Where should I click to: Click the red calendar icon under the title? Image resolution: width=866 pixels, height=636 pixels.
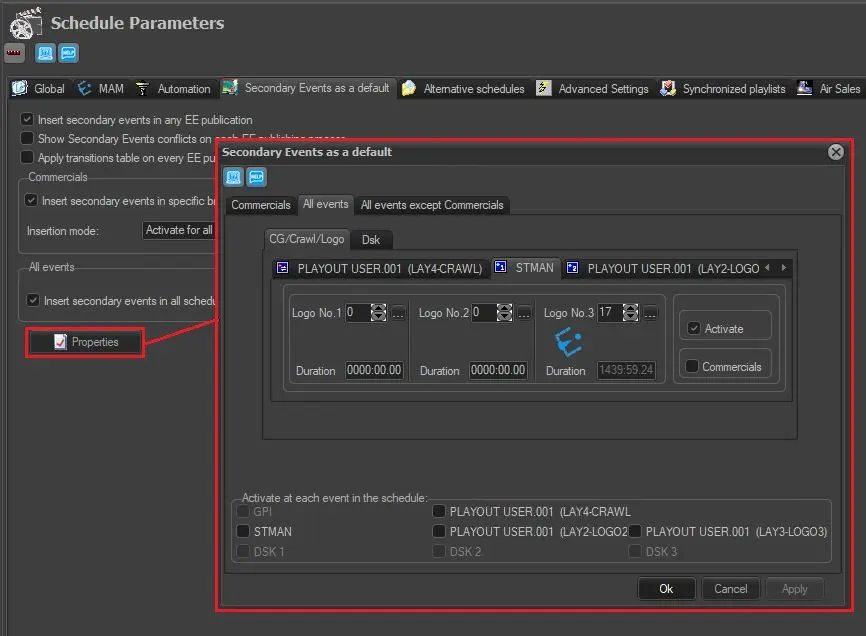[x=15, y=53]
